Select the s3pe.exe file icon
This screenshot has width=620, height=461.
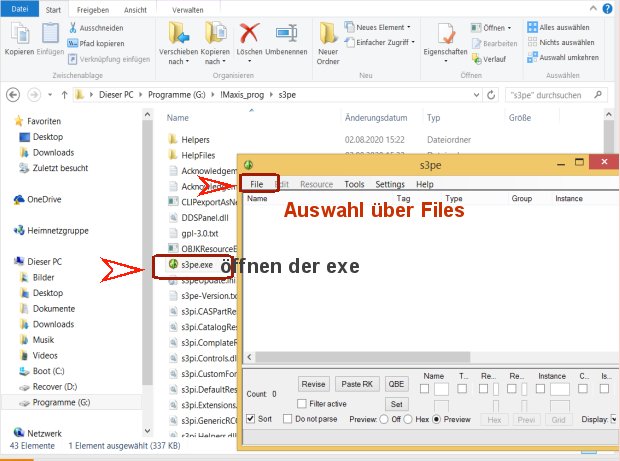click(x=173, y=265)
